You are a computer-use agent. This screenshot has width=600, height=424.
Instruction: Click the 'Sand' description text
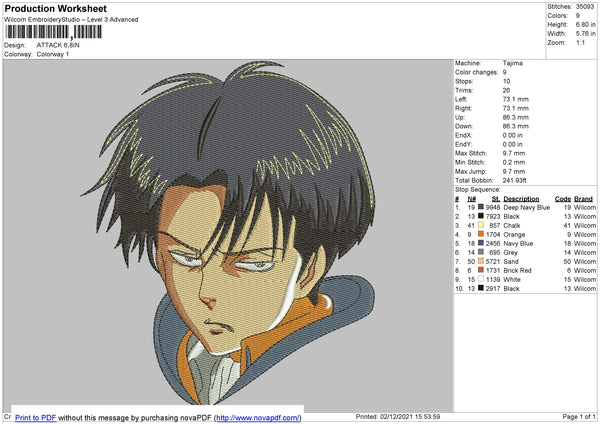(x=511, y=261)
